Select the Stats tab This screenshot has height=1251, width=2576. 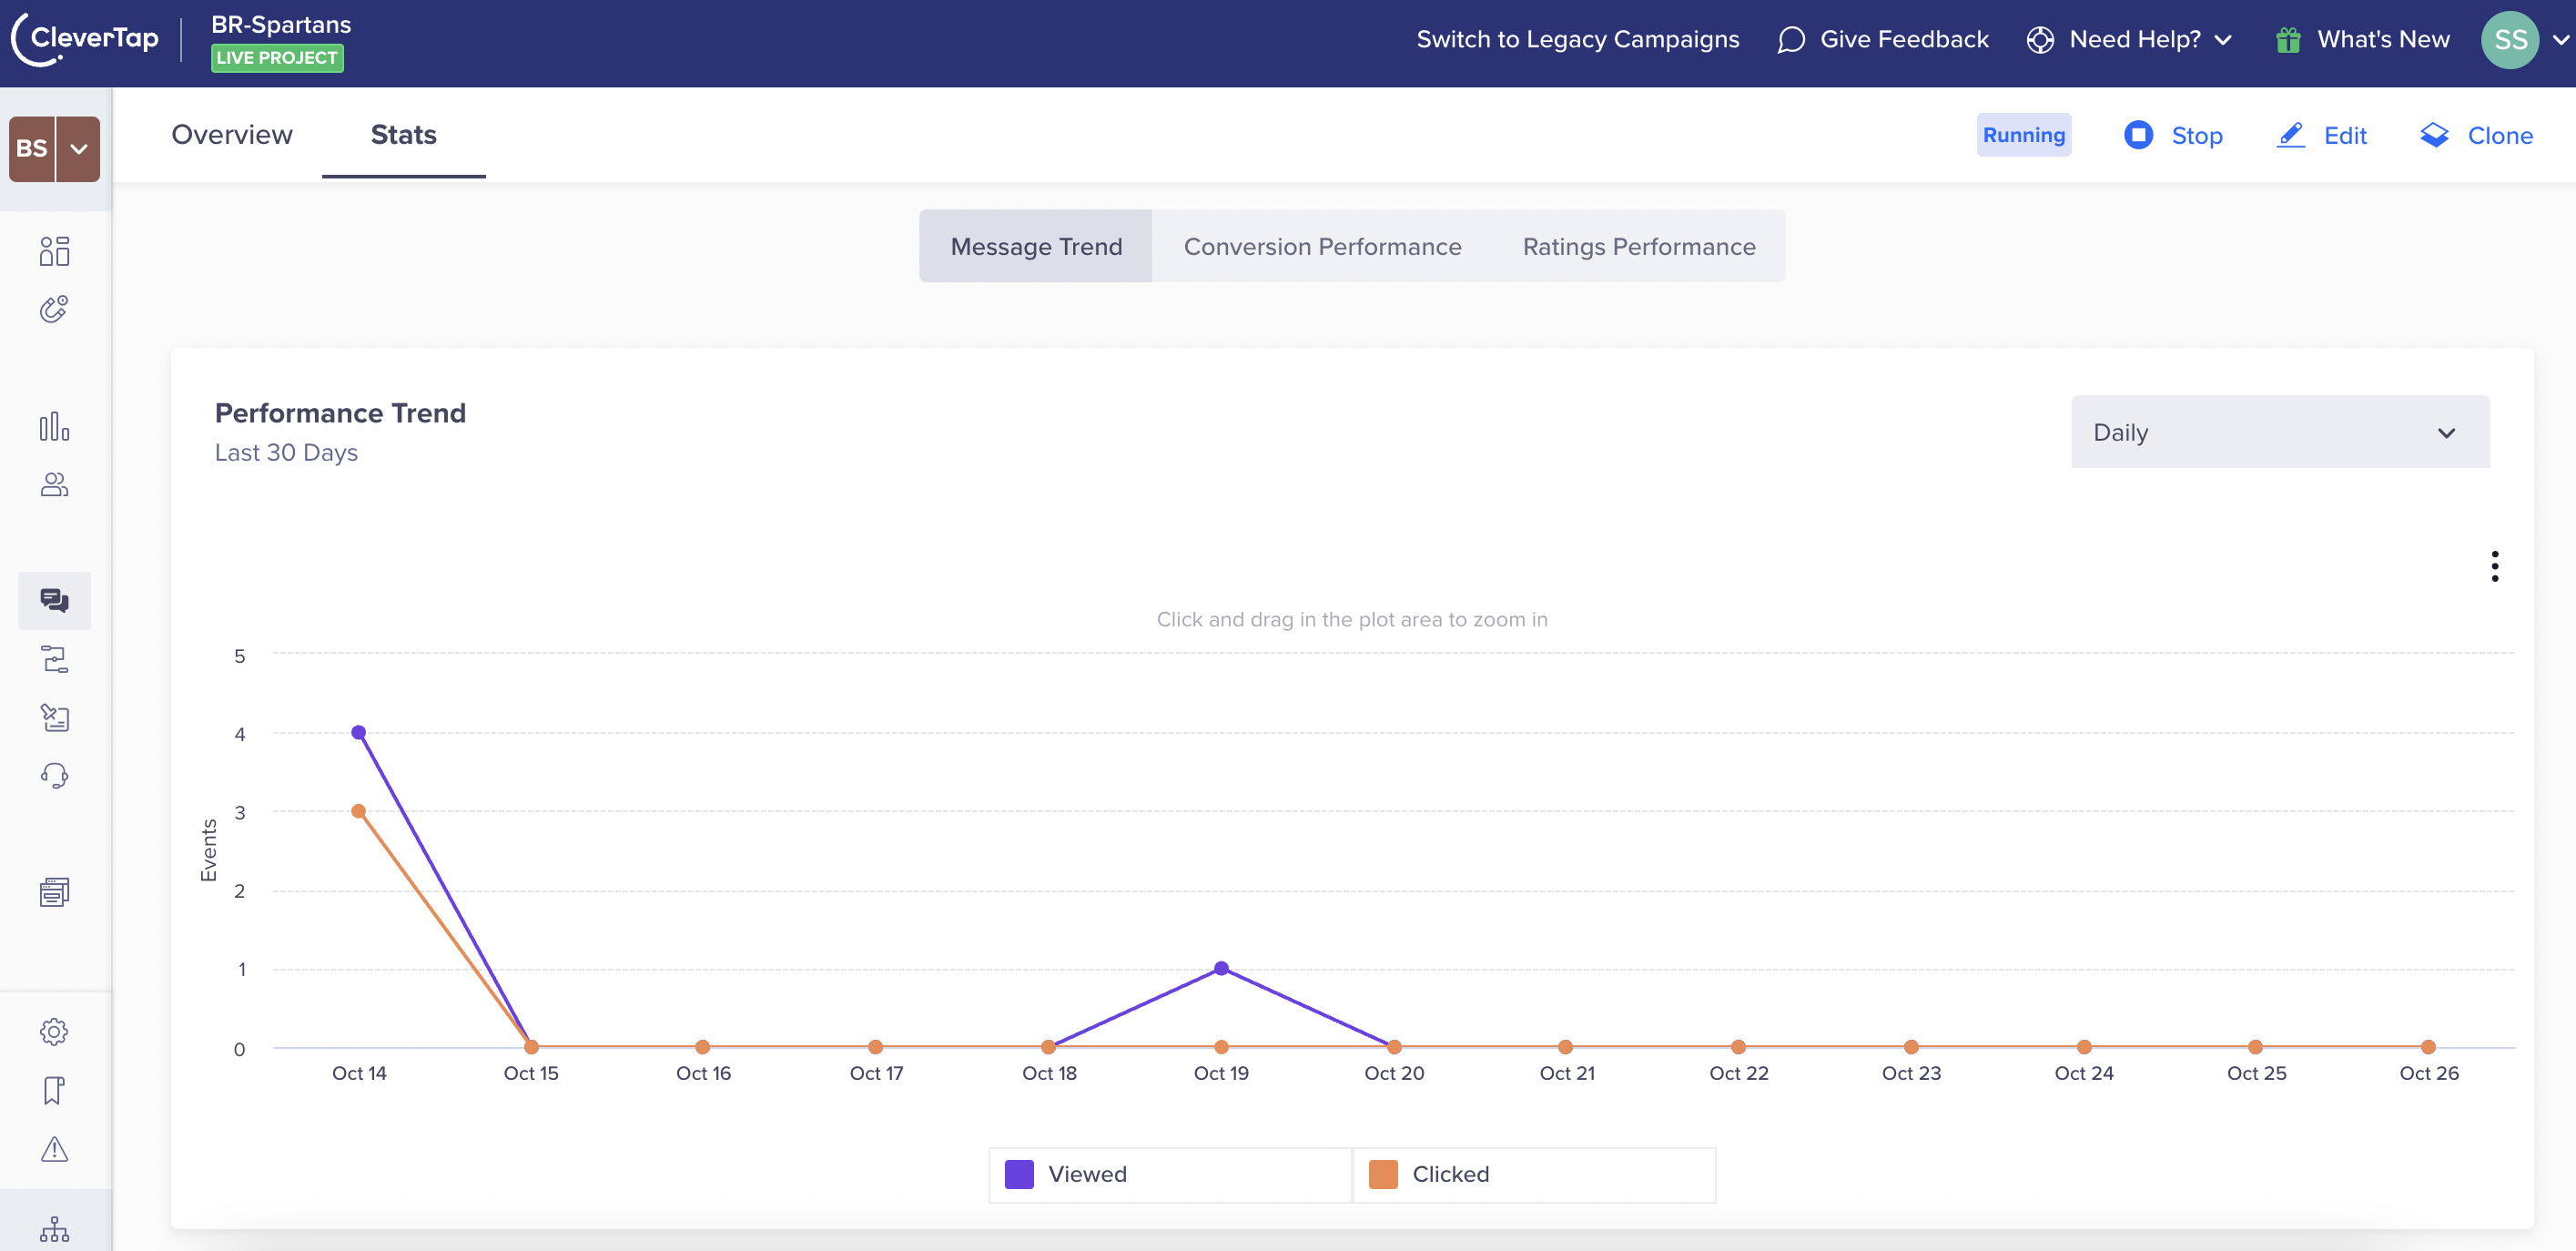pos(404,134)
